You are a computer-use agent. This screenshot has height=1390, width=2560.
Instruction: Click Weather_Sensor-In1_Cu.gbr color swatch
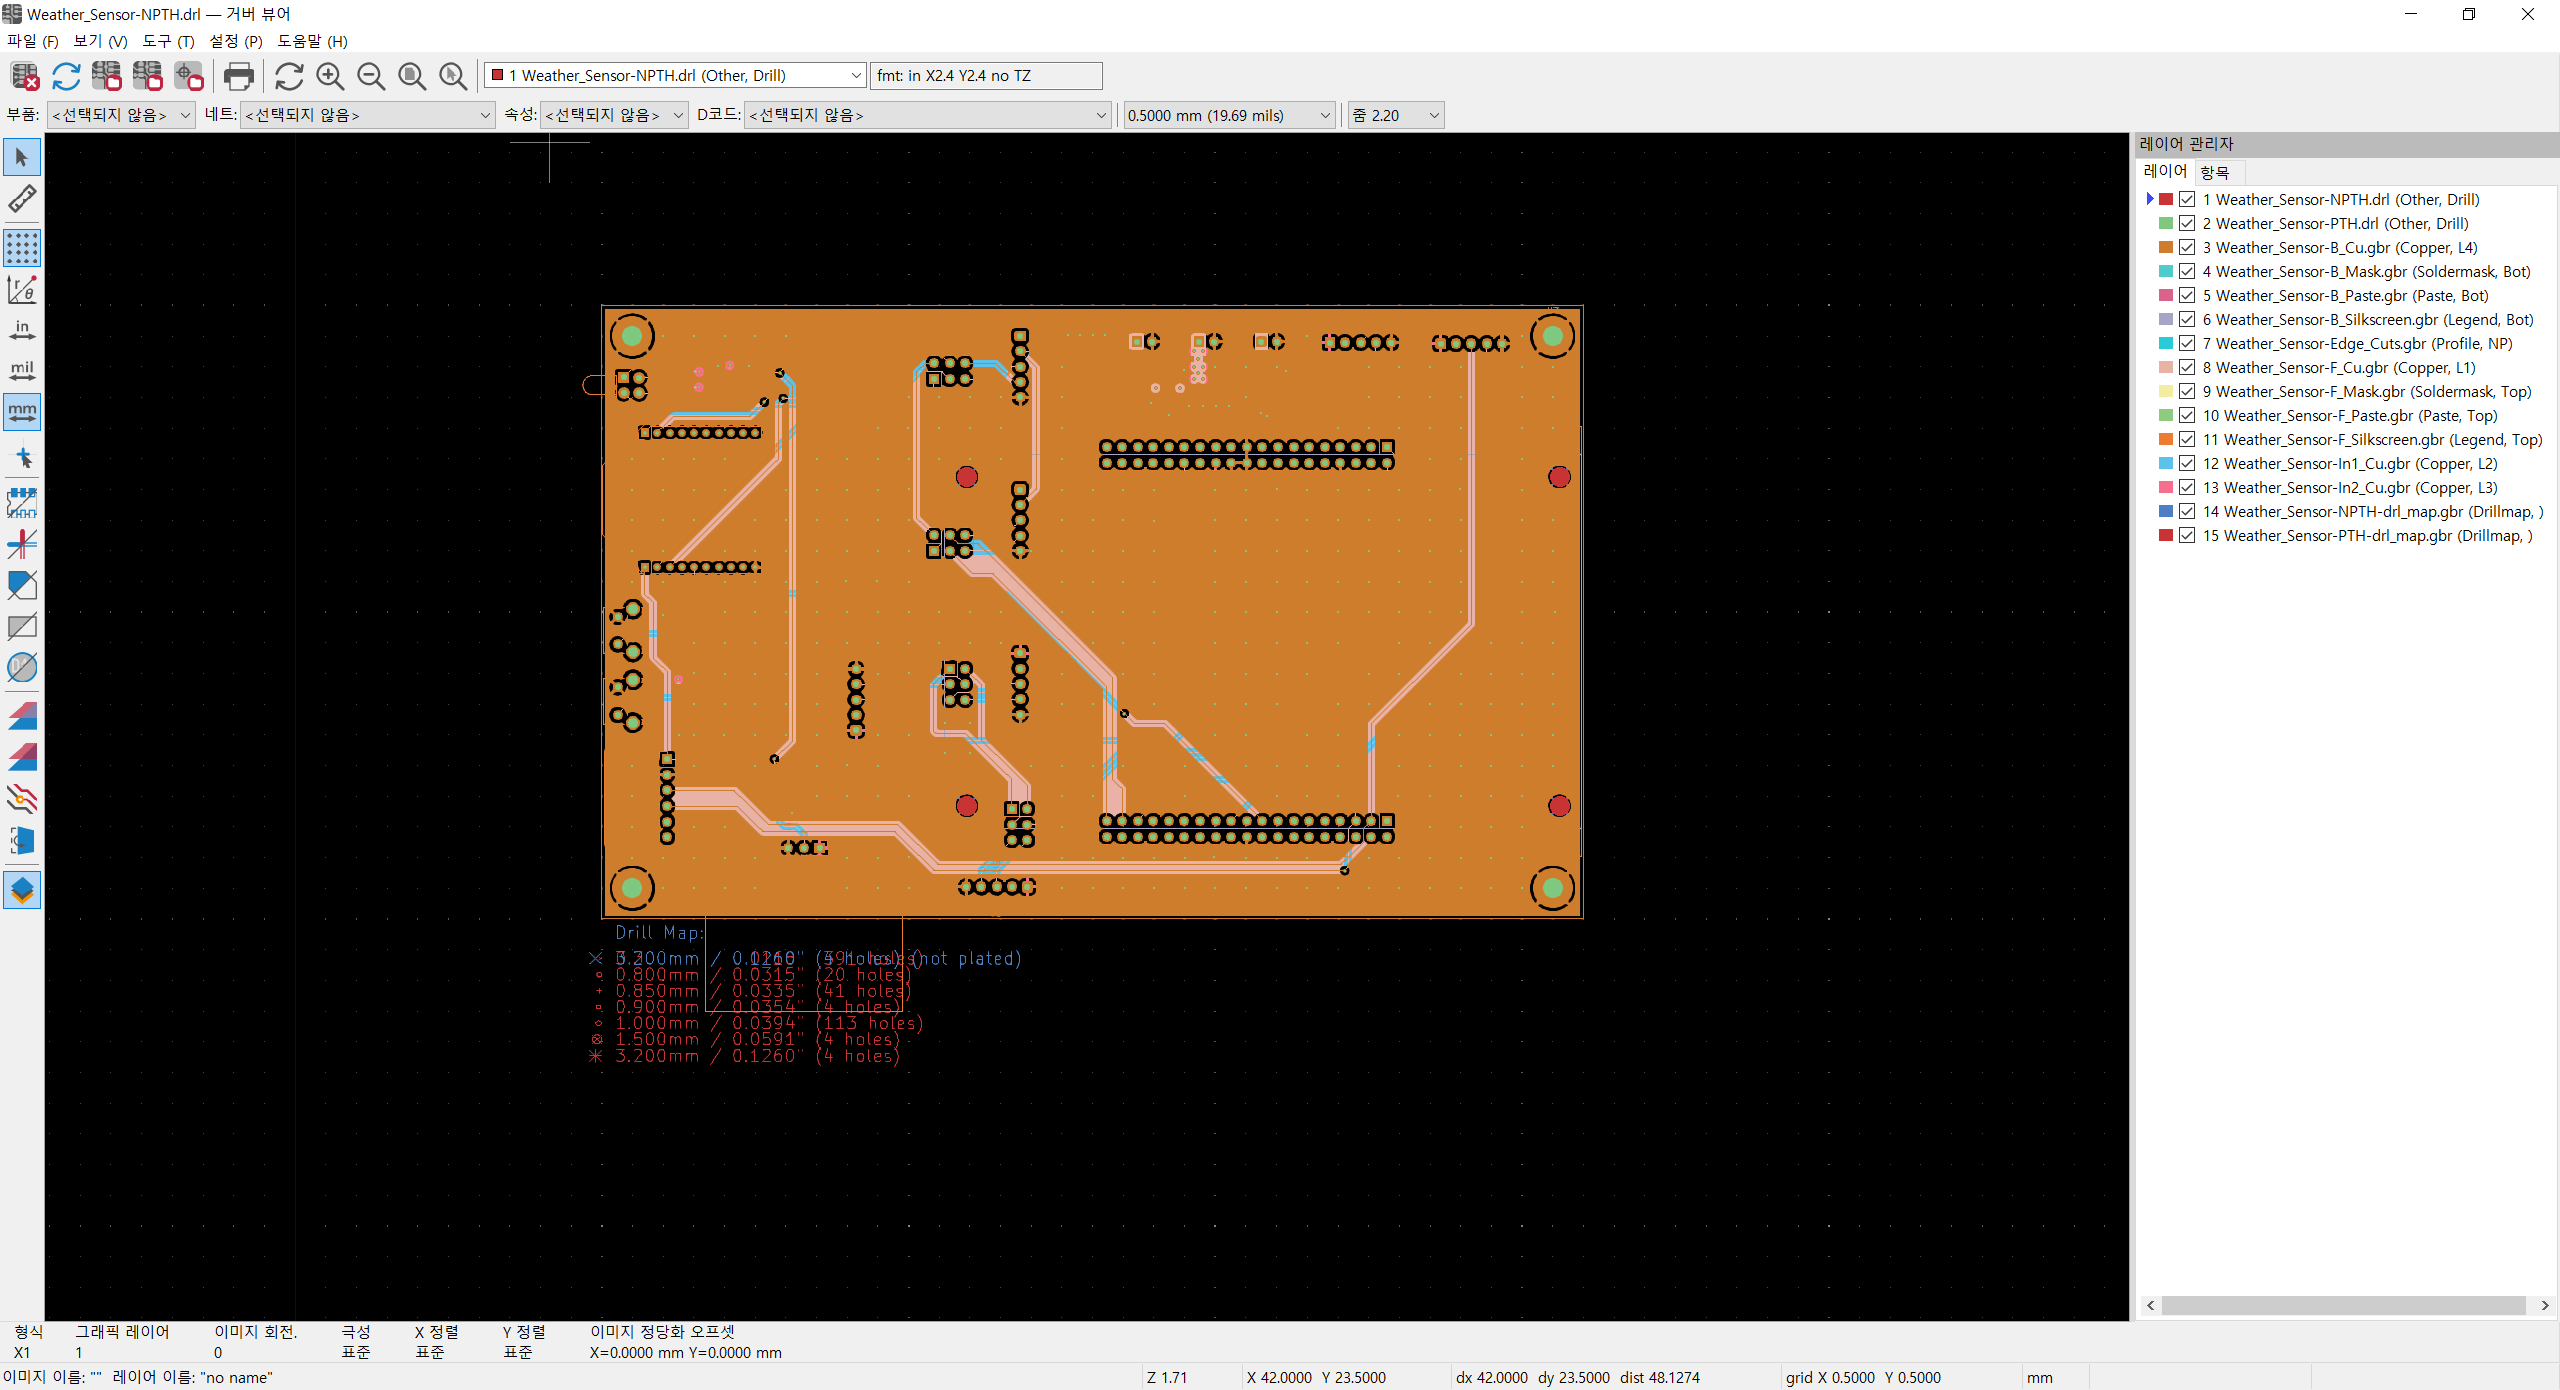(x=2166, y=463)
